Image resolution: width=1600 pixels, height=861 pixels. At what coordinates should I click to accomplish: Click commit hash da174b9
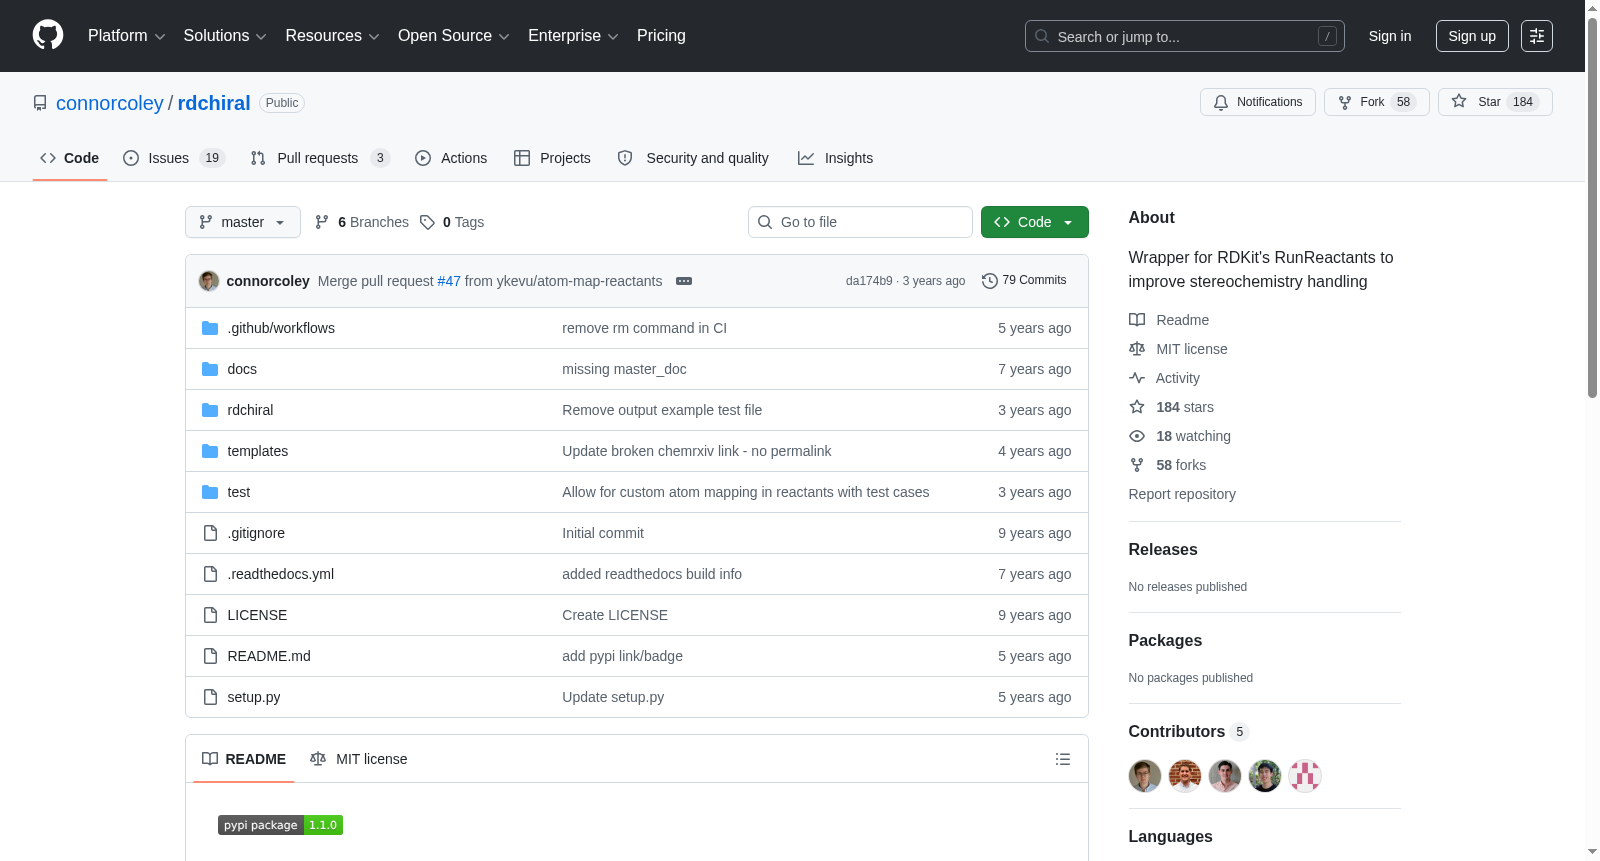(869, 281)
